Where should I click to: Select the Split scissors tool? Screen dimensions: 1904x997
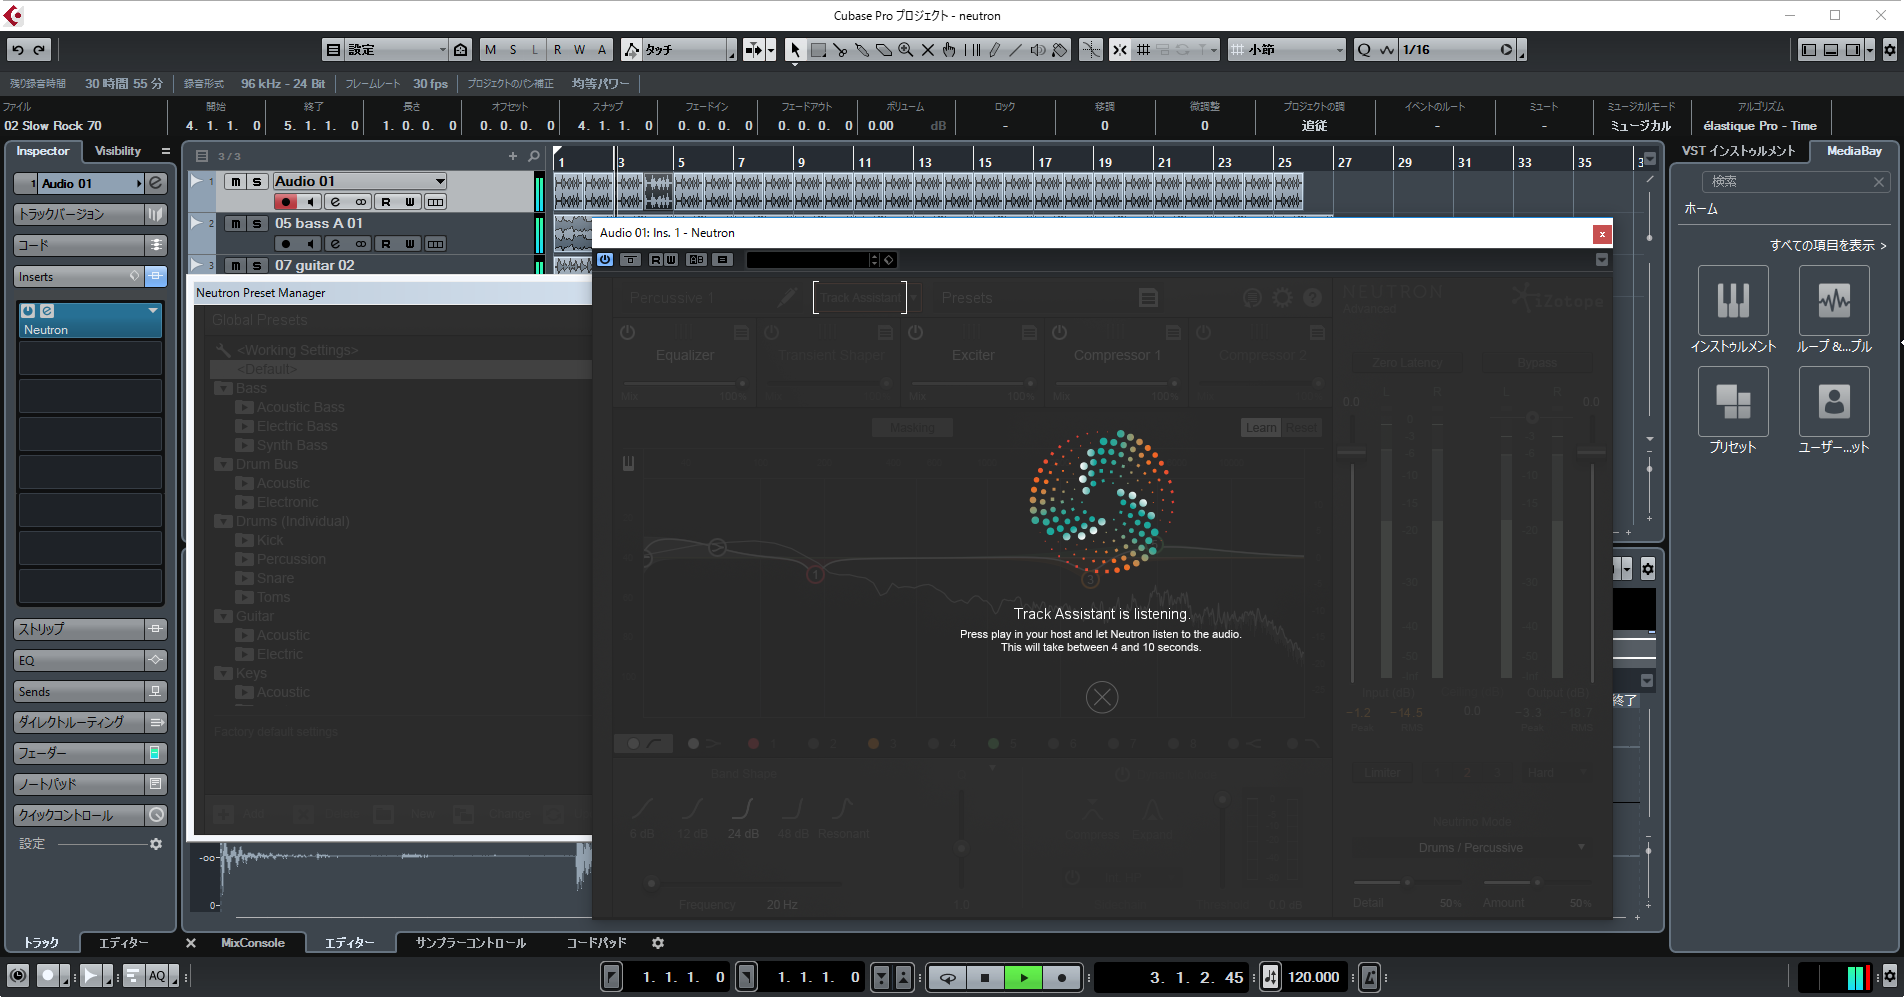click(x=840, y=50)
